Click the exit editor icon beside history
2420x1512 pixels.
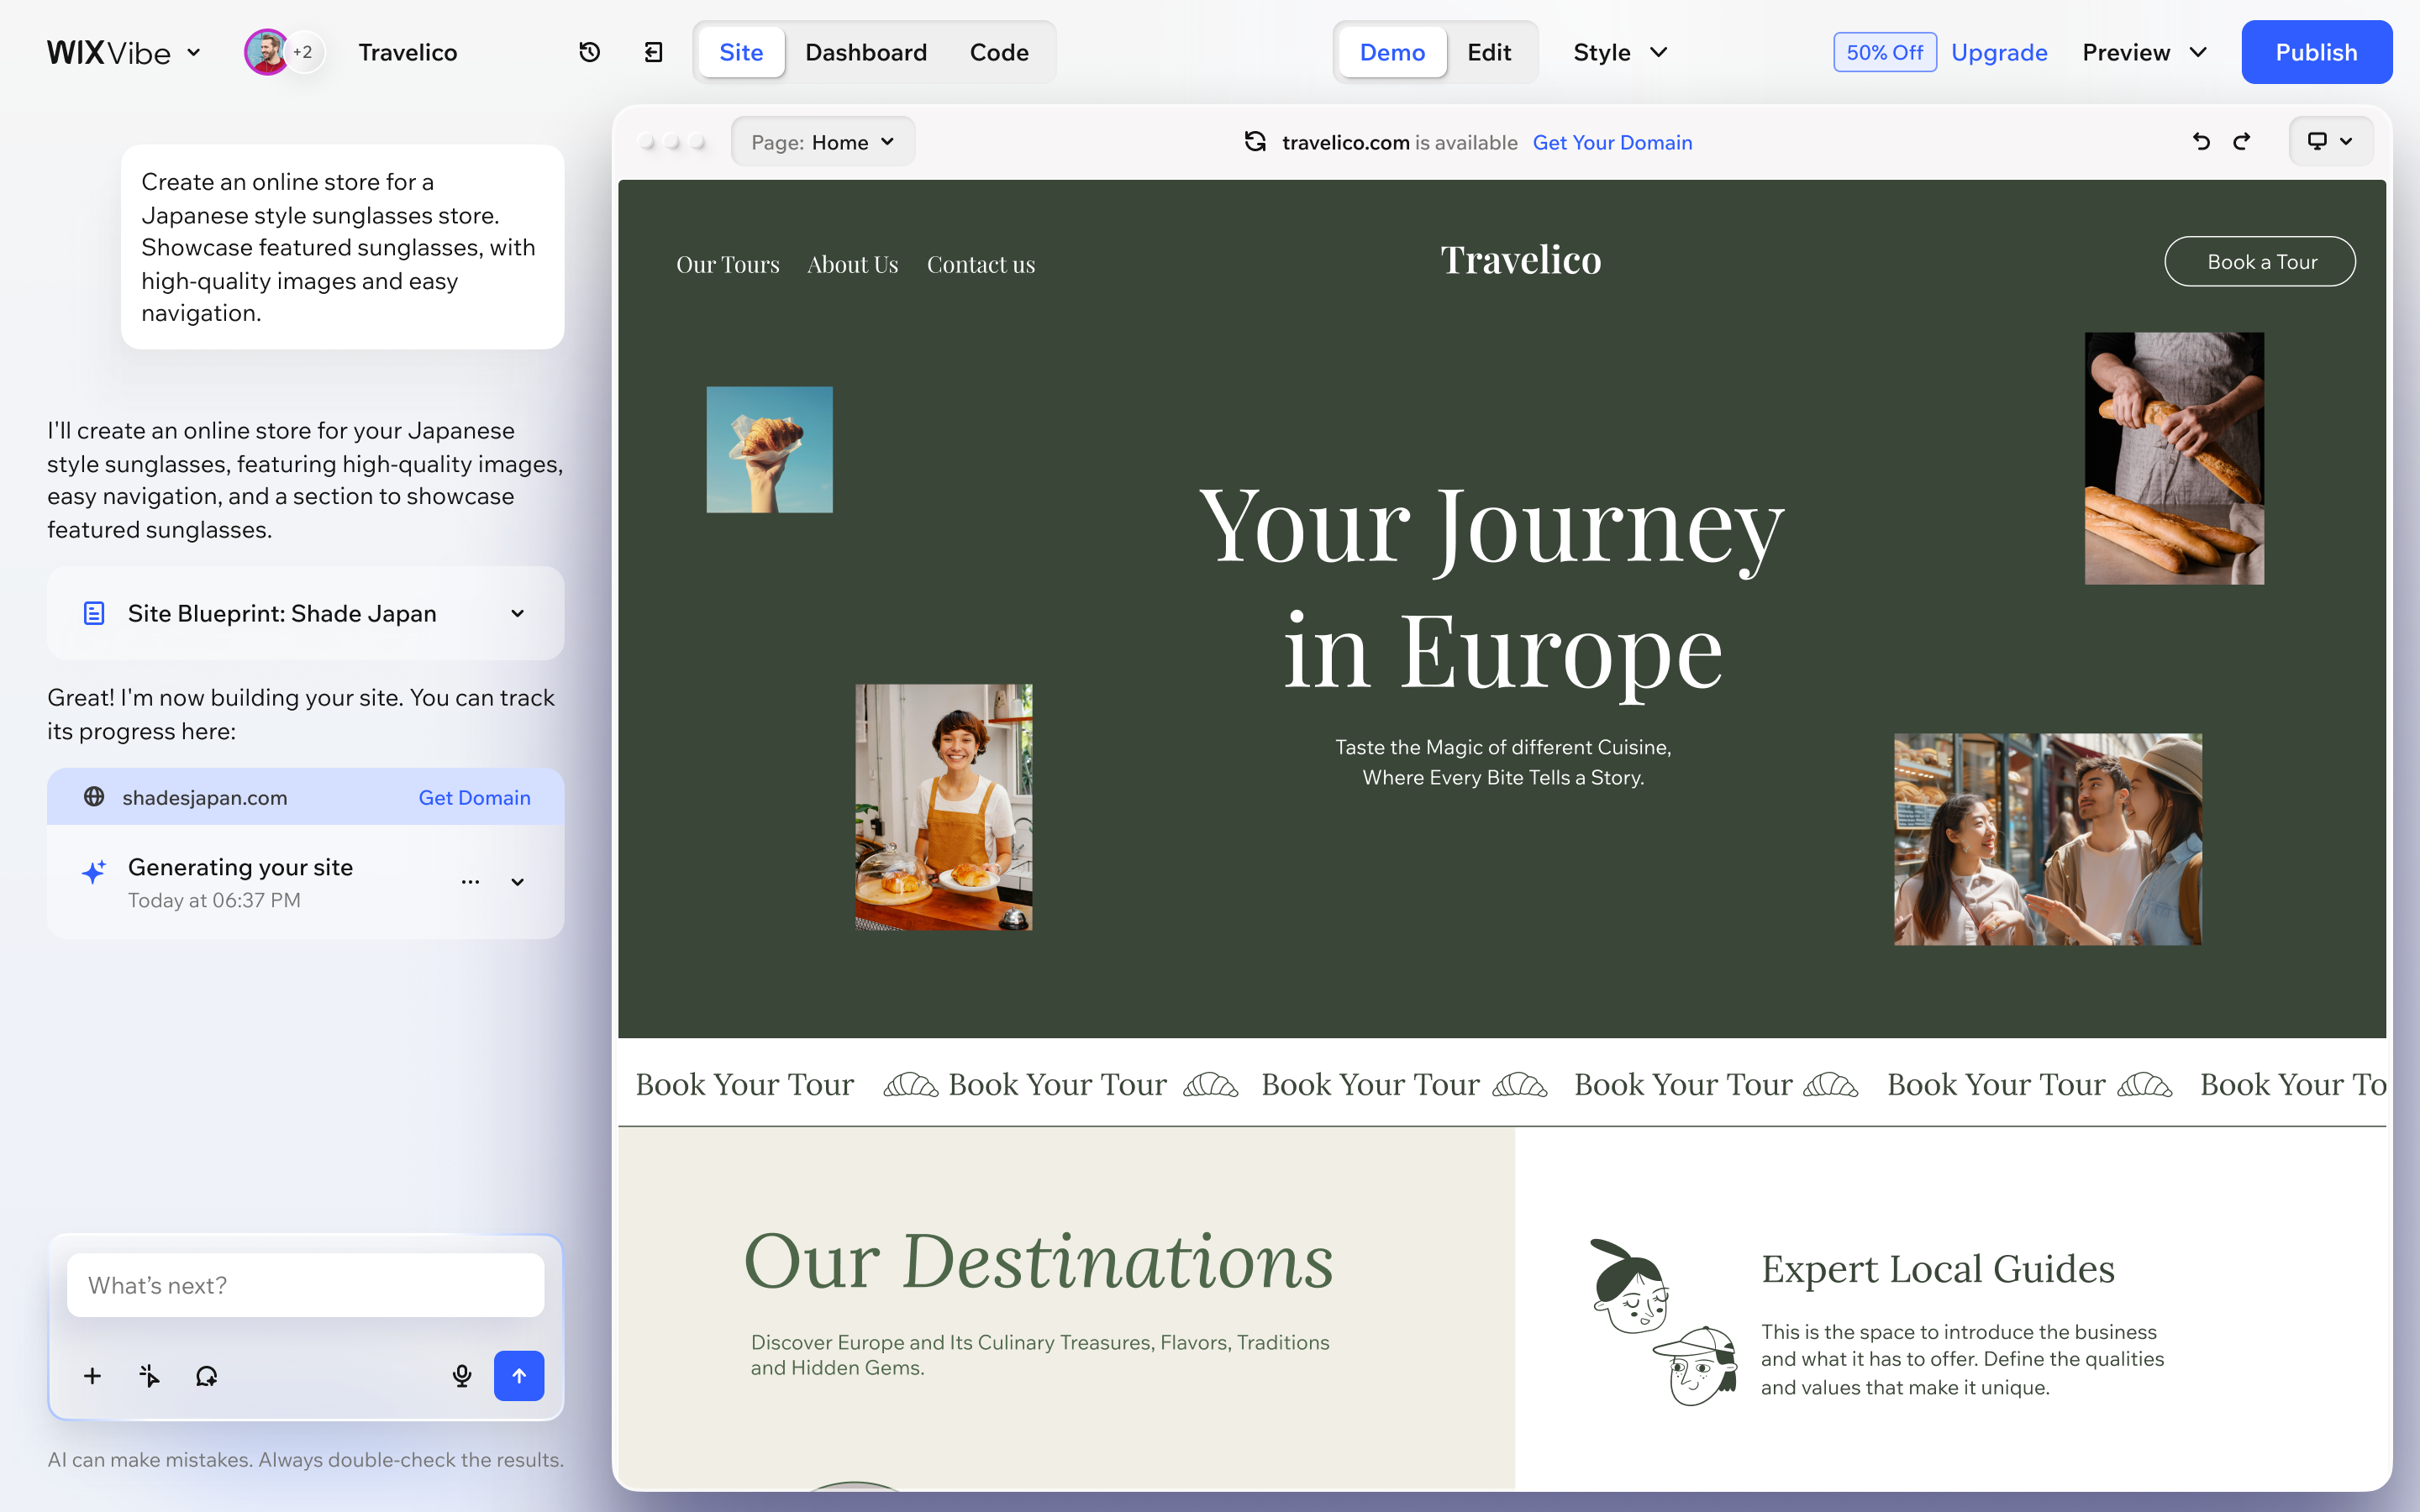[654, 52]
